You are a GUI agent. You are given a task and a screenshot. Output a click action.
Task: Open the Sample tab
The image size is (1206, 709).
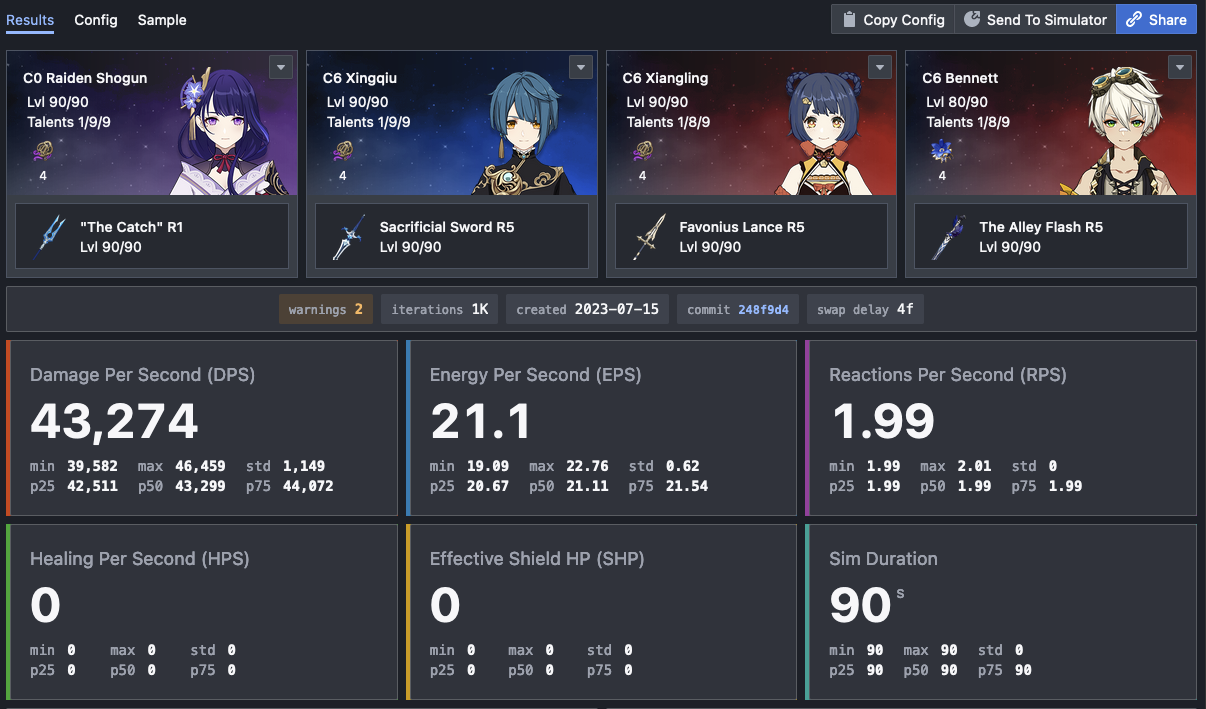coord(162,20)
